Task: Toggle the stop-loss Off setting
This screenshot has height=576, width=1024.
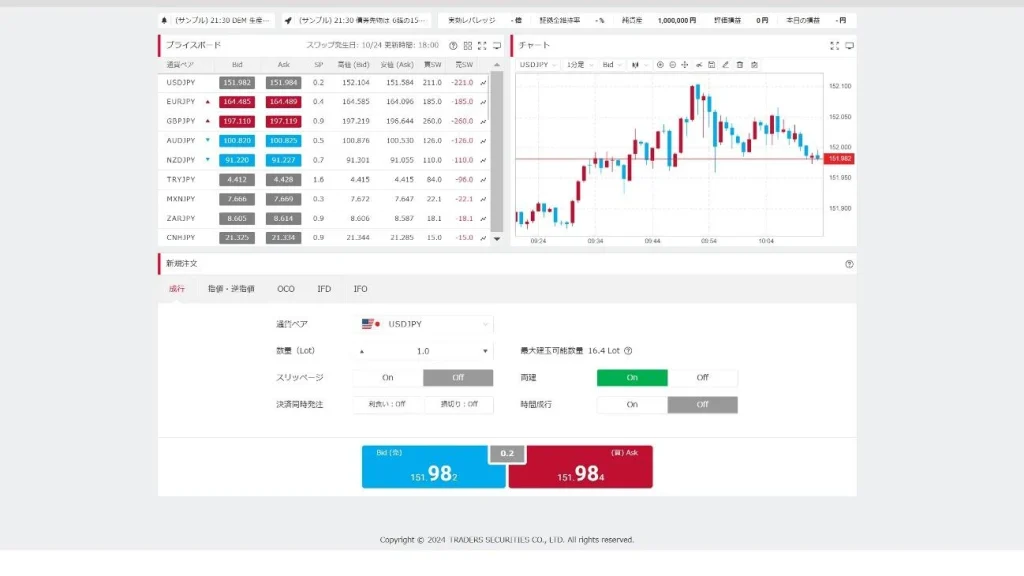Action: click(459, 404)
